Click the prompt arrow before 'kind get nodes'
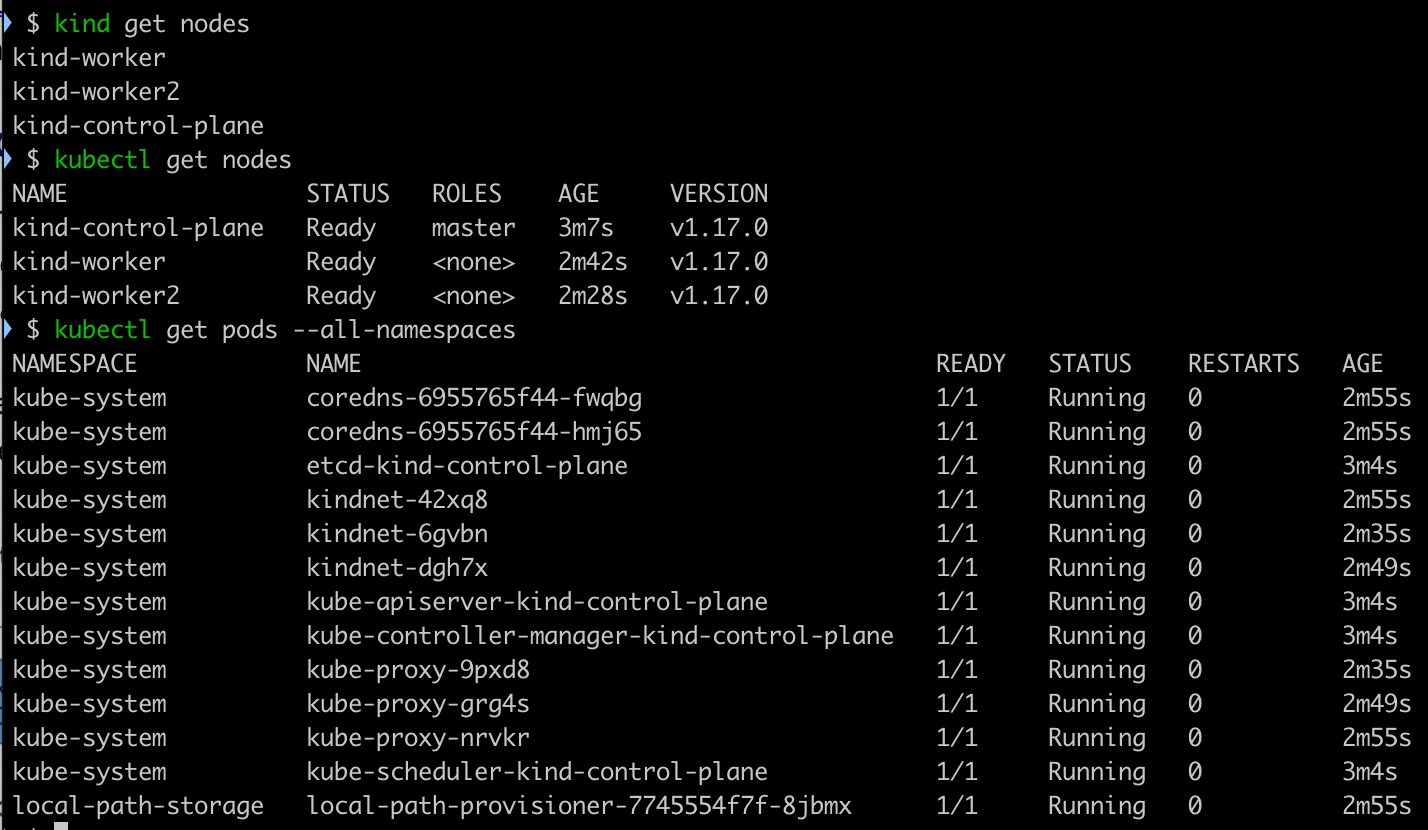The height and width of the screenshot is (830, 1428). coord(6,23)
